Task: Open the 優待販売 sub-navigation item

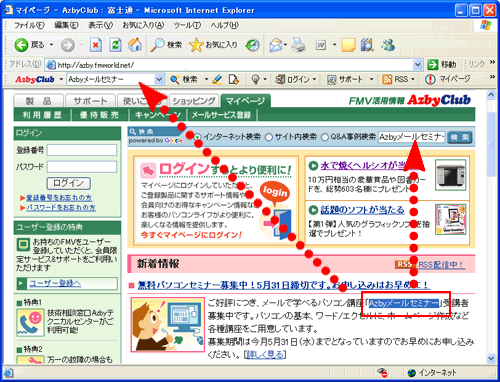Action: pos(99,115)
